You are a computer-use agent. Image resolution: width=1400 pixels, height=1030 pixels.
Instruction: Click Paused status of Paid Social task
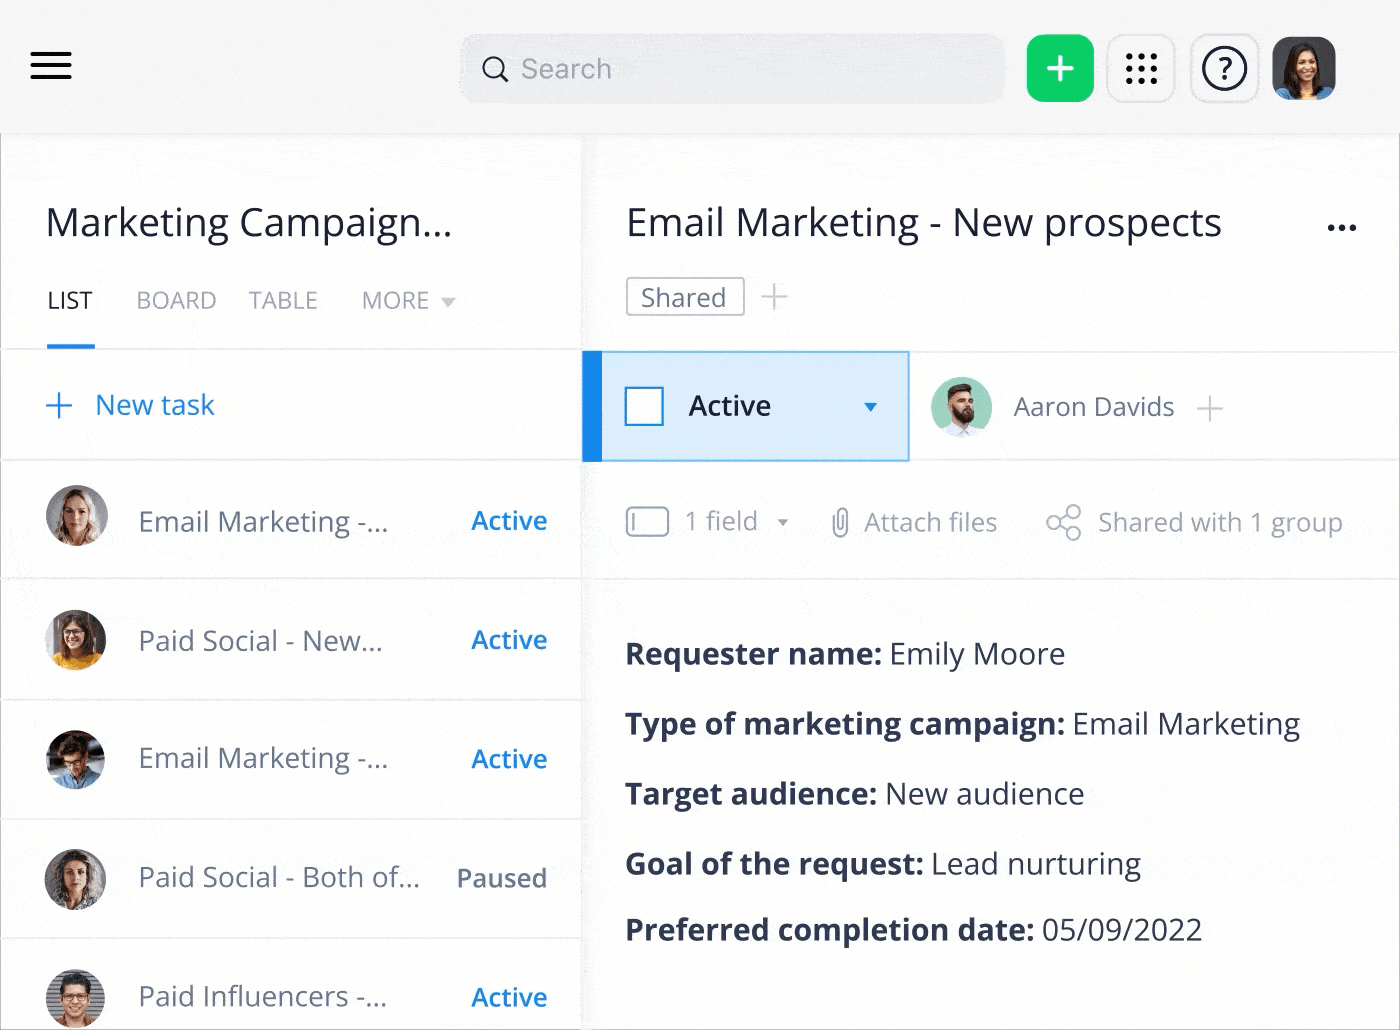click(x=502, y=878)
